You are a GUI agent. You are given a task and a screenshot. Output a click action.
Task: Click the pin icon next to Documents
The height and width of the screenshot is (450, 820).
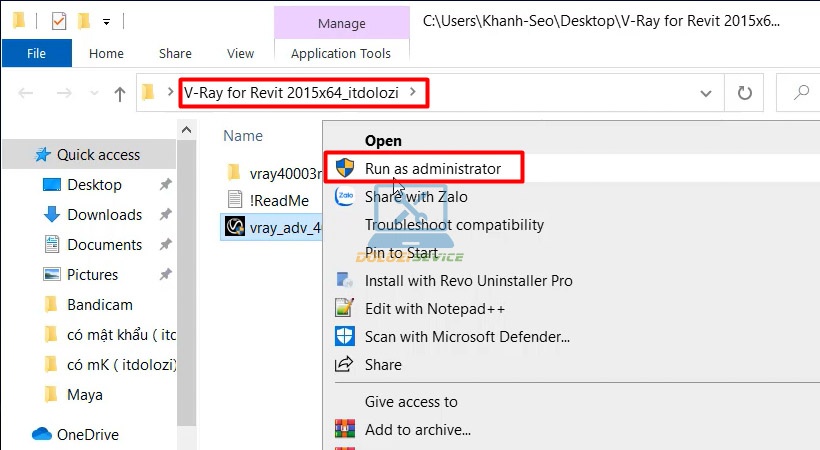pyautogui.click(x=165, y=244)
